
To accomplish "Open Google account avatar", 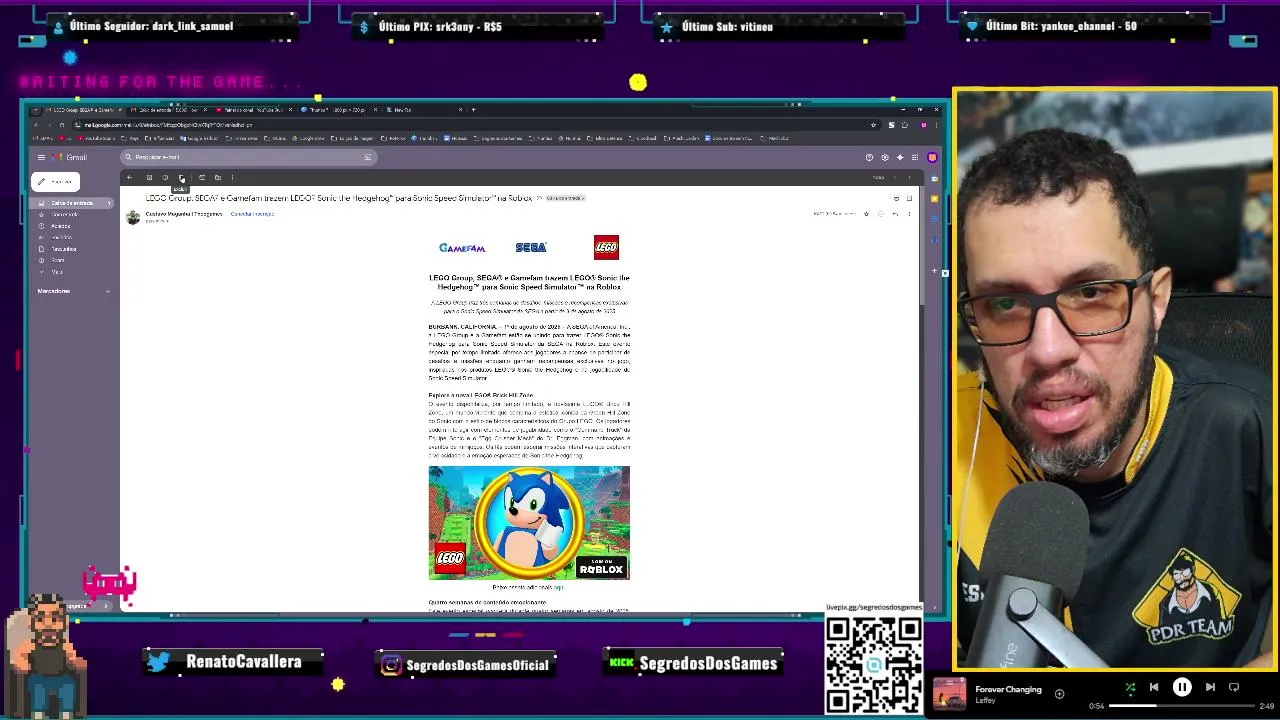I will pyautogui.click(x=932, y=157).
